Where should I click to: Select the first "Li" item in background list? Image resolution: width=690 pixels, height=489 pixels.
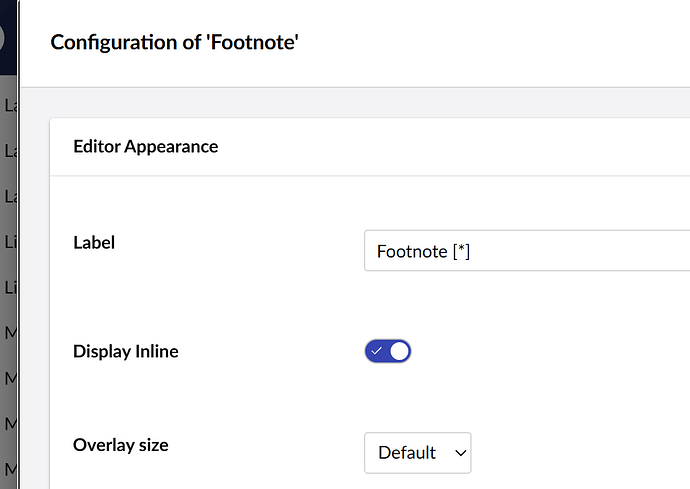point(10,242)
